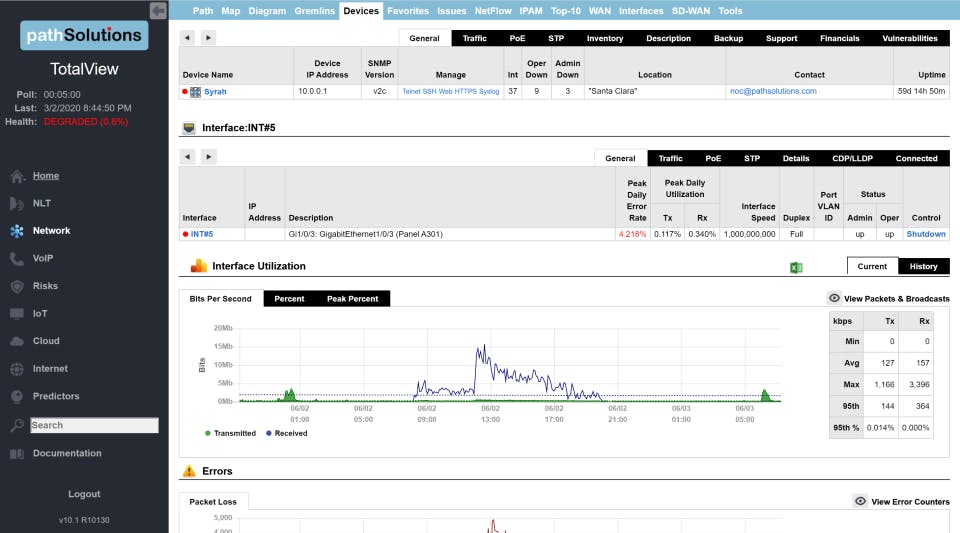Go to previous interface arrow

click(x=187, y=157)
